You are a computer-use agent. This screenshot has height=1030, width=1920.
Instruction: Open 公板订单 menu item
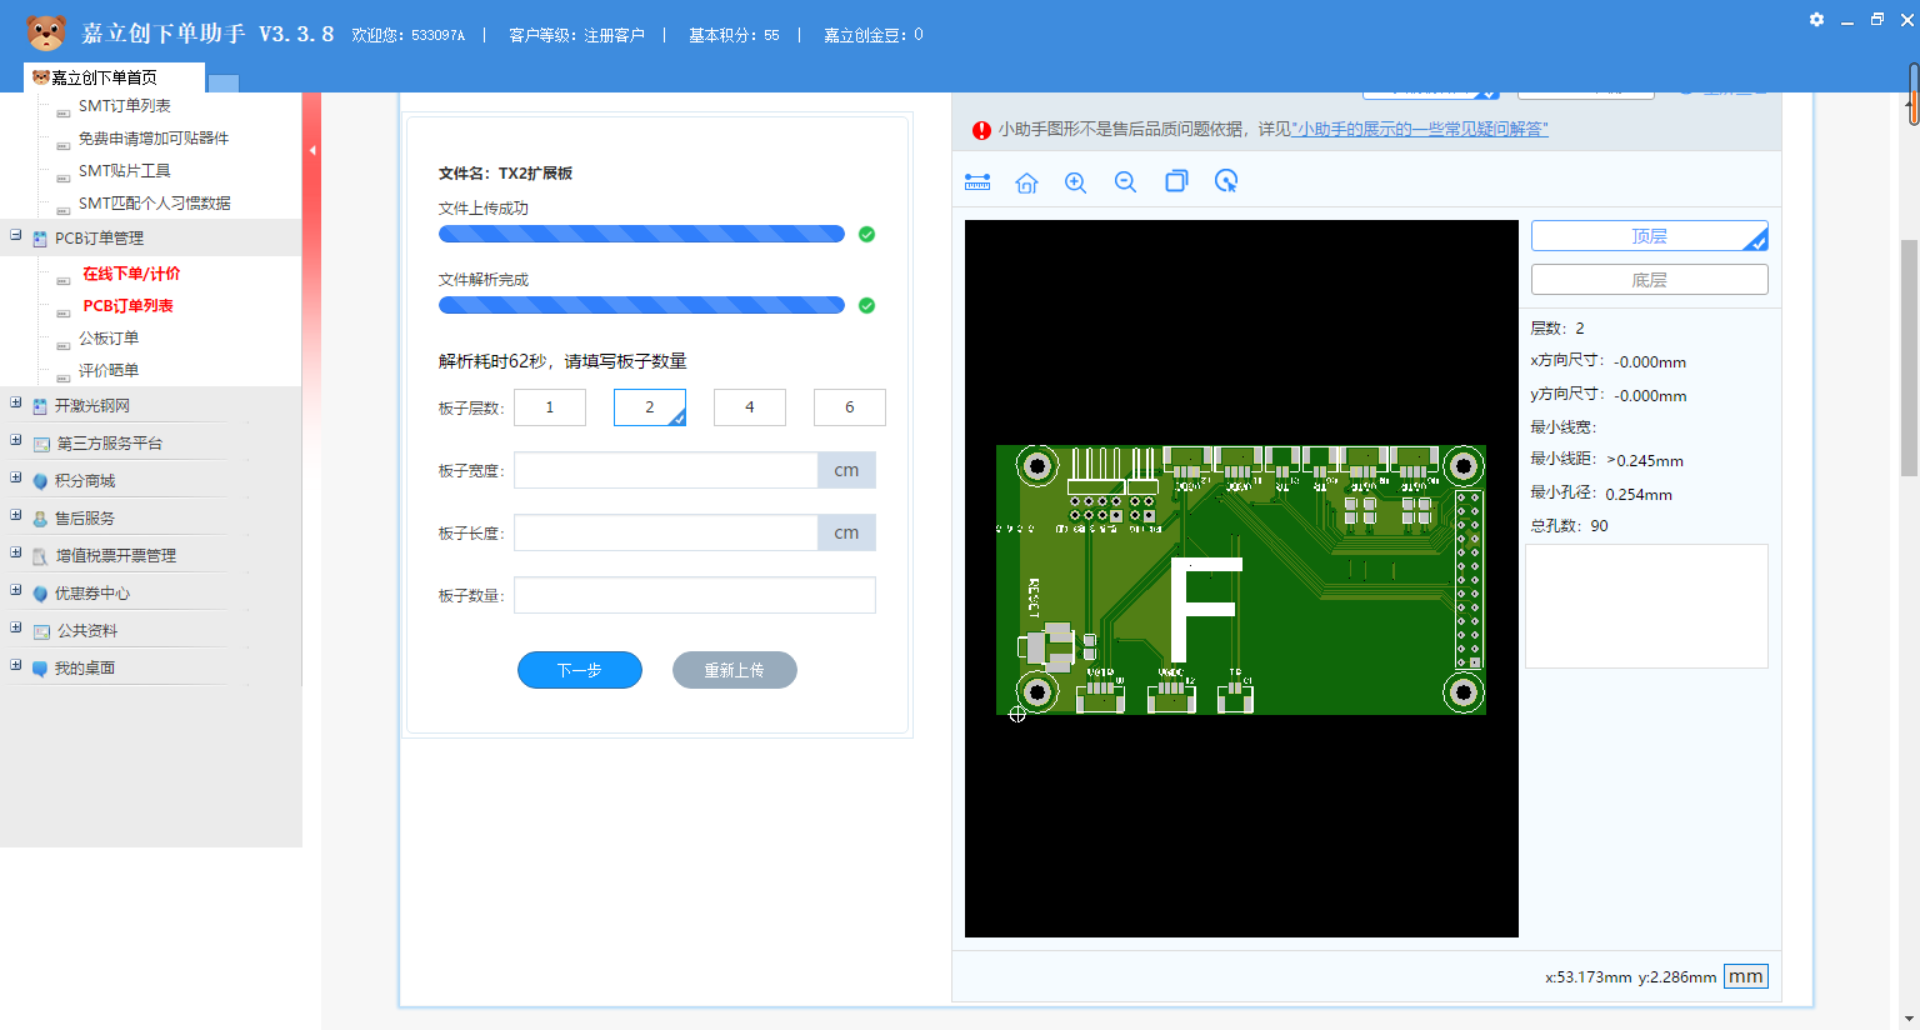109,338
